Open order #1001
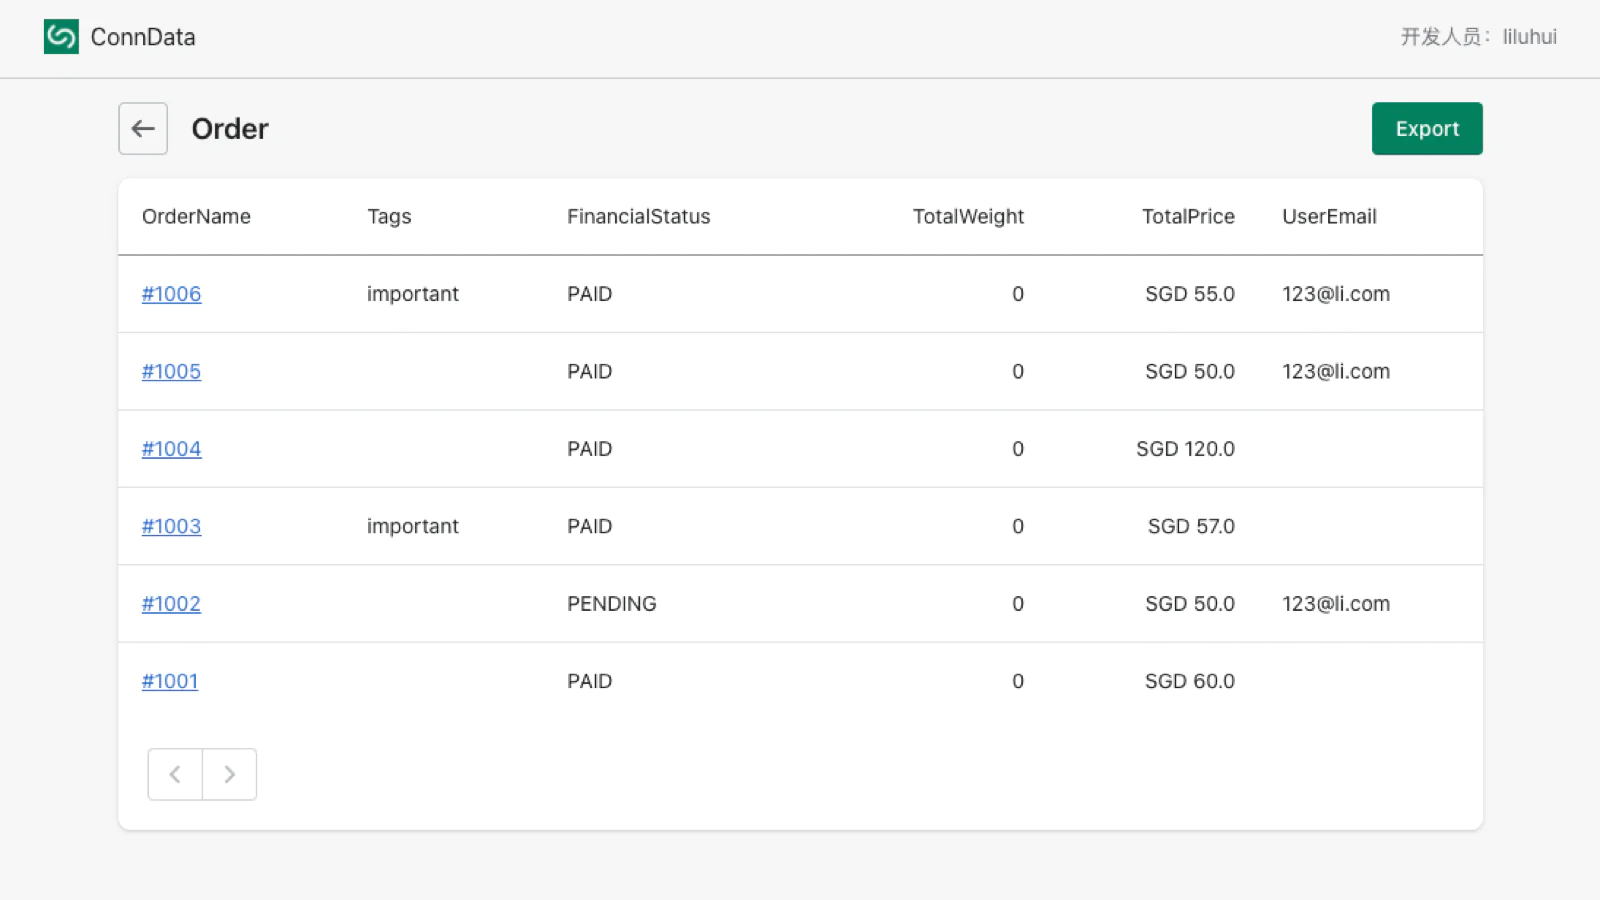The image size is (1600, 900). [x=170, y=681]
